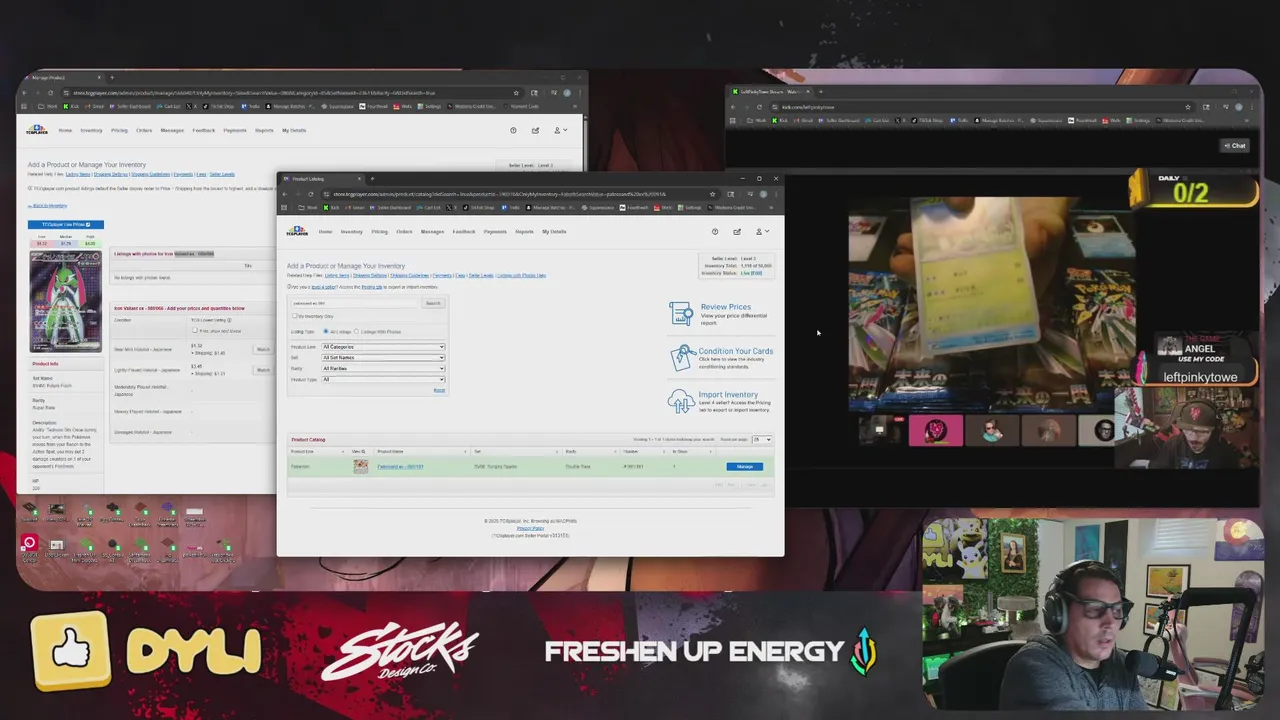The width and height of the screenshot is (1280, 720).
Task: Open the Kick bookmark in the stream window's bookmarks bar
Action: tap(781, 120)
